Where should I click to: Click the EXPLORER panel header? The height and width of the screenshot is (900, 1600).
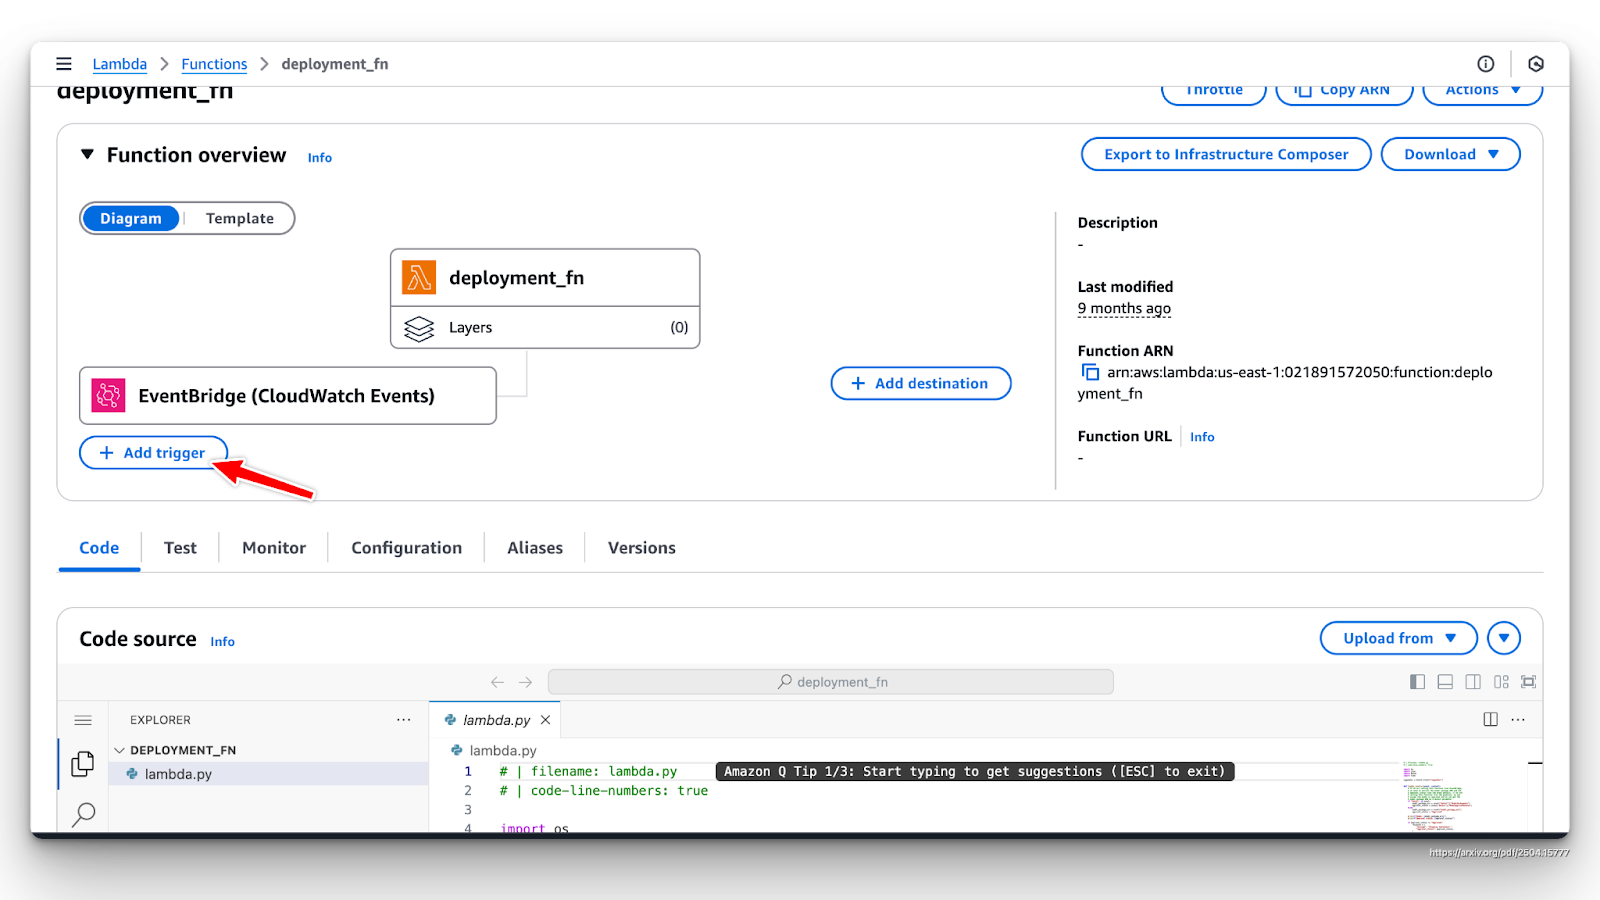[160, 720]
